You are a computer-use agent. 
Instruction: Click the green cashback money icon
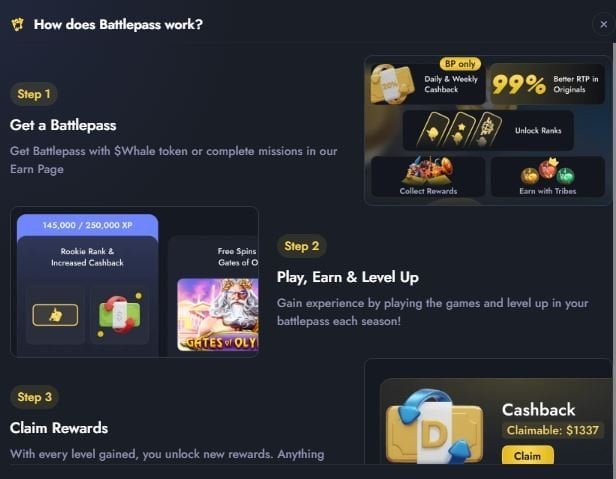[120, 315]
